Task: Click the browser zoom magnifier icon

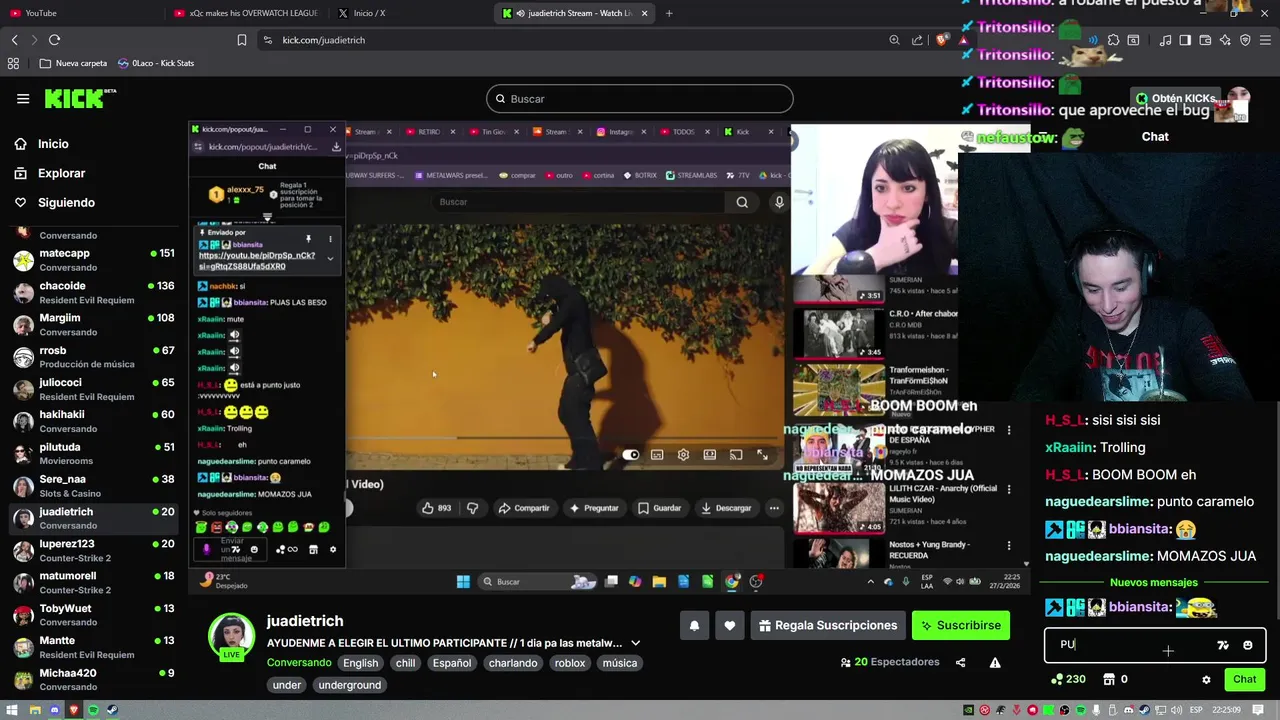Action: [894, 40]
